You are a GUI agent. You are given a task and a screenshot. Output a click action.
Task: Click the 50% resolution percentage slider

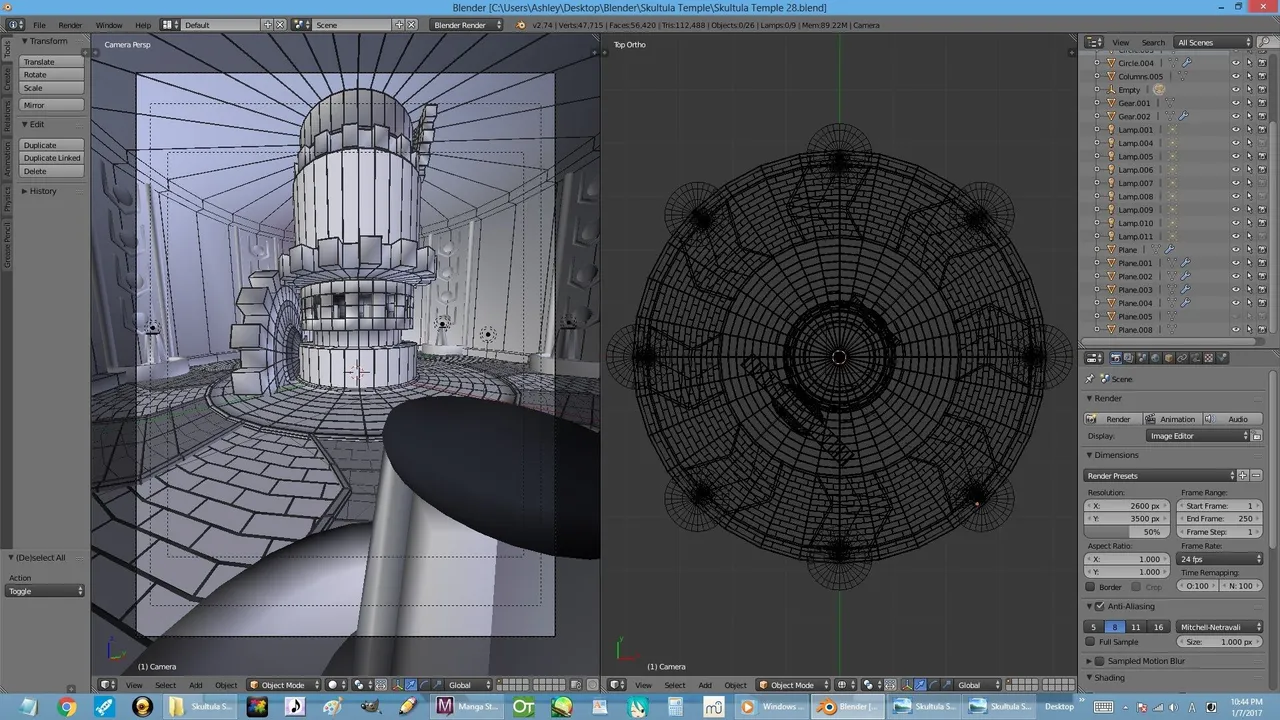[x=1129, y=532]
